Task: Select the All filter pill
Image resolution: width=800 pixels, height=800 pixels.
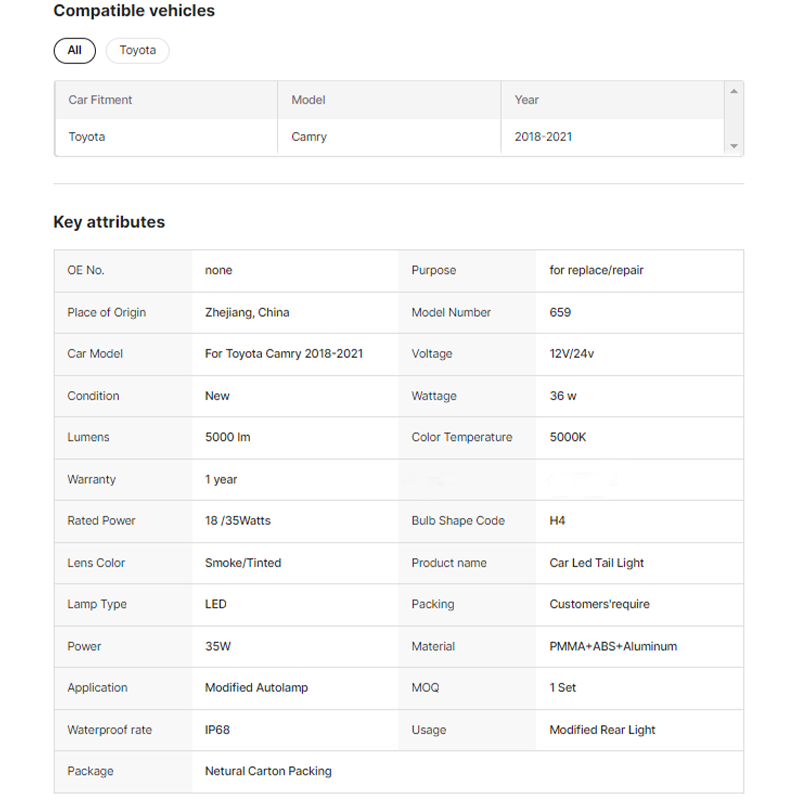Action: [x=74, y=50]
